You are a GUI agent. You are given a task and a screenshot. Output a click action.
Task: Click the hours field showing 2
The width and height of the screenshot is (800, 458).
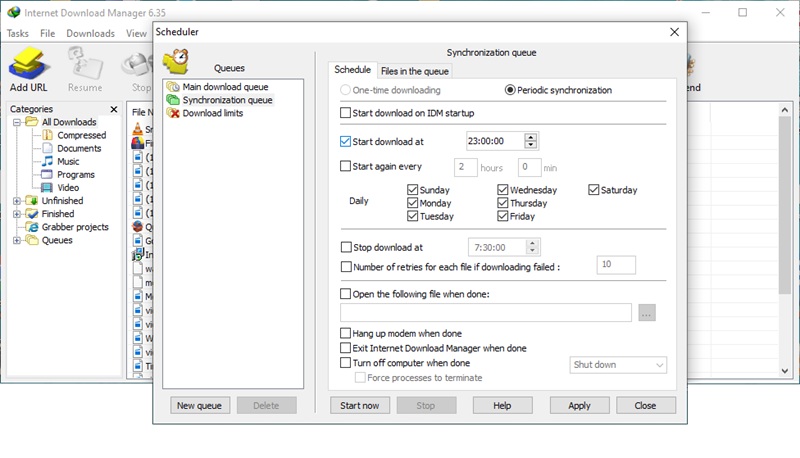466,167
